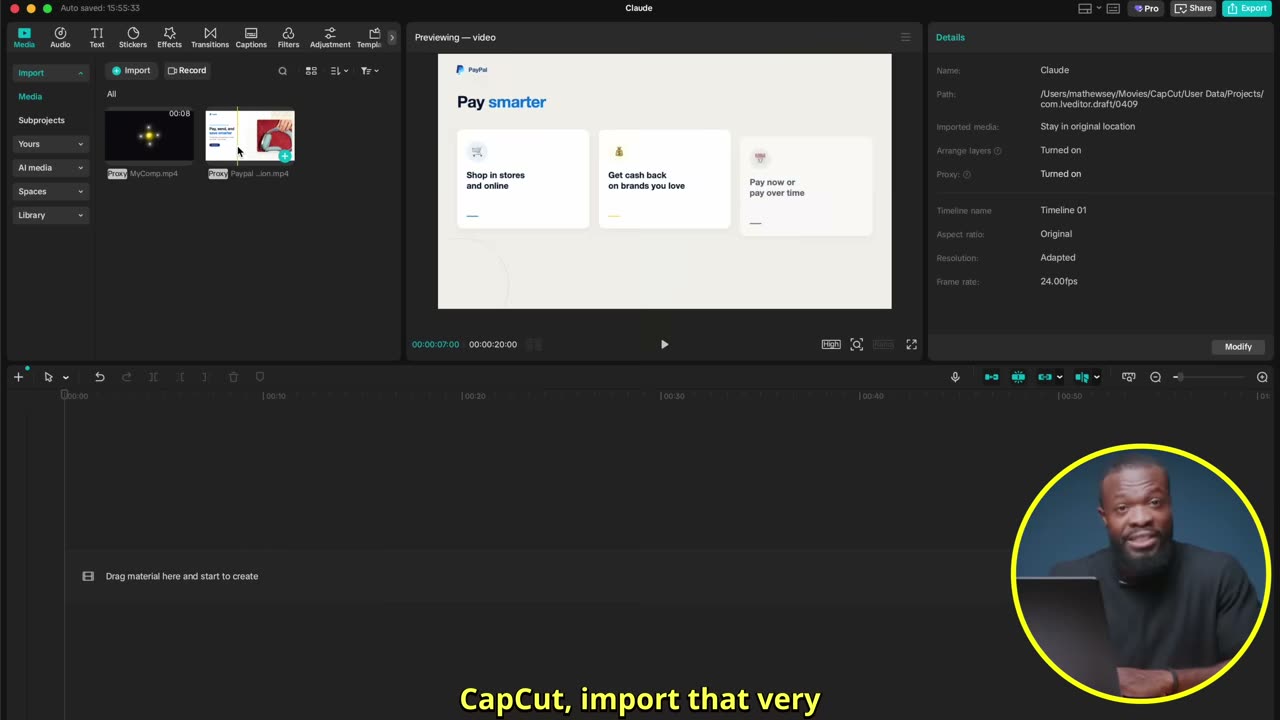Click the add track plus icon in timeline
This screenshot has height=720, width=1280.
tap(18, 377)
